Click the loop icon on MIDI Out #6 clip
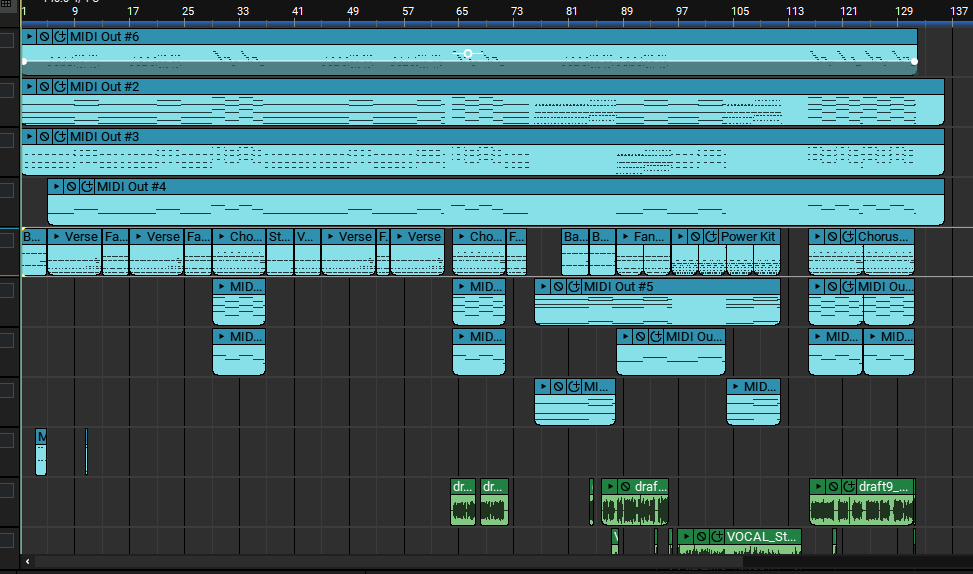The height and width of the screenshot is (574, 973). pos(60,37)
